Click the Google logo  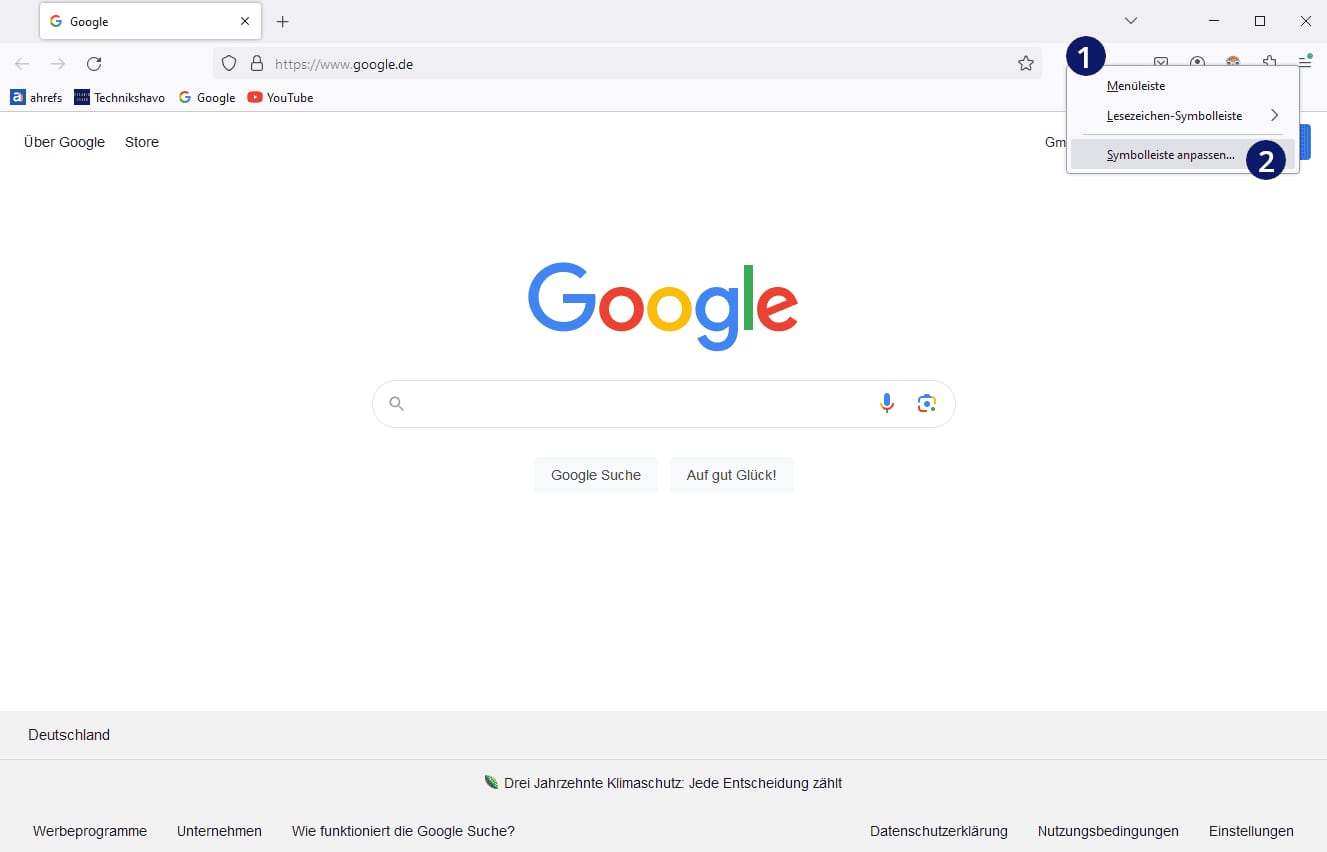coord(663,306)
